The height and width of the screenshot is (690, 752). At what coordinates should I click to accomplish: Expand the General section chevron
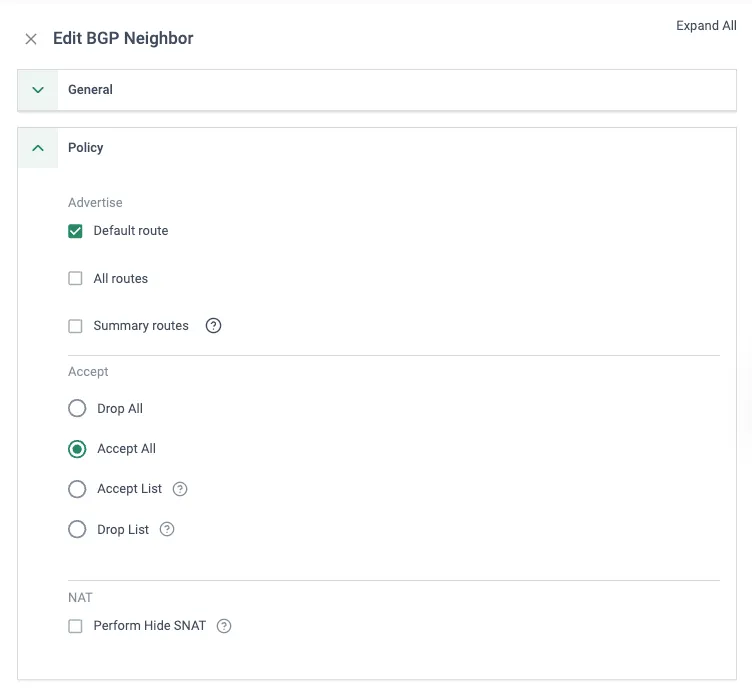[38, 90]
